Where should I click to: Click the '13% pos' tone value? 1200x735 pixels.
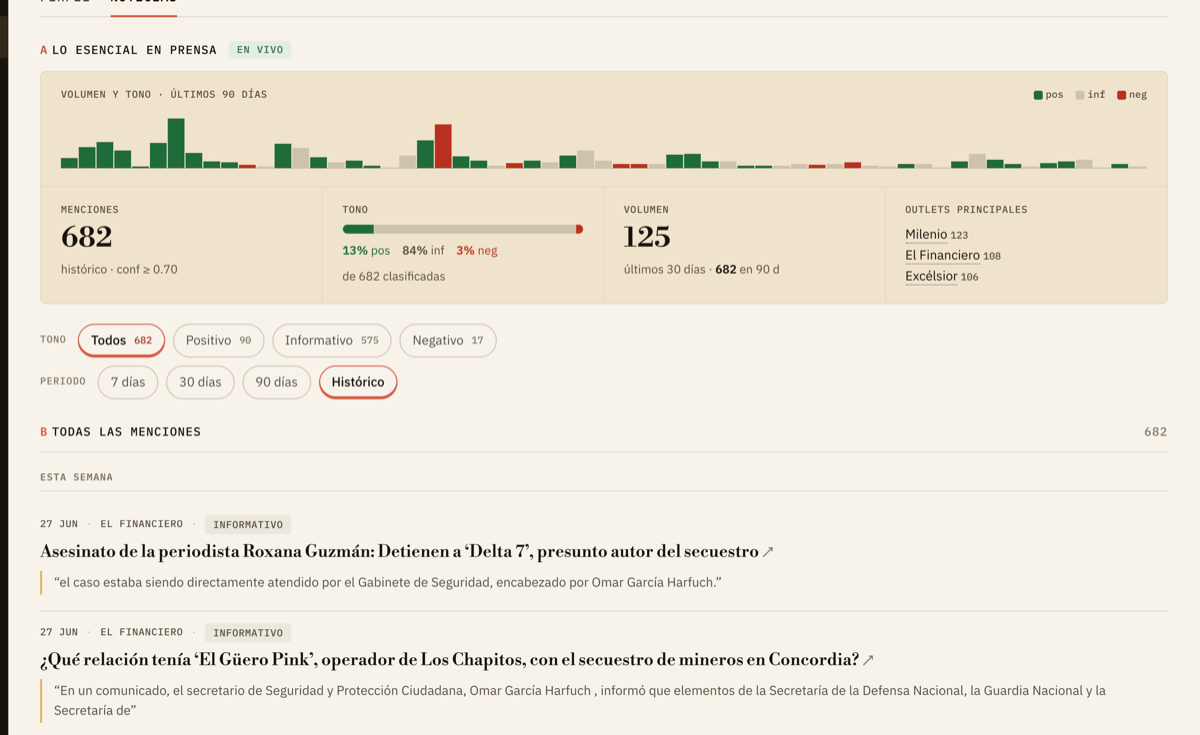pyautogui.click(x=366, y=251)
